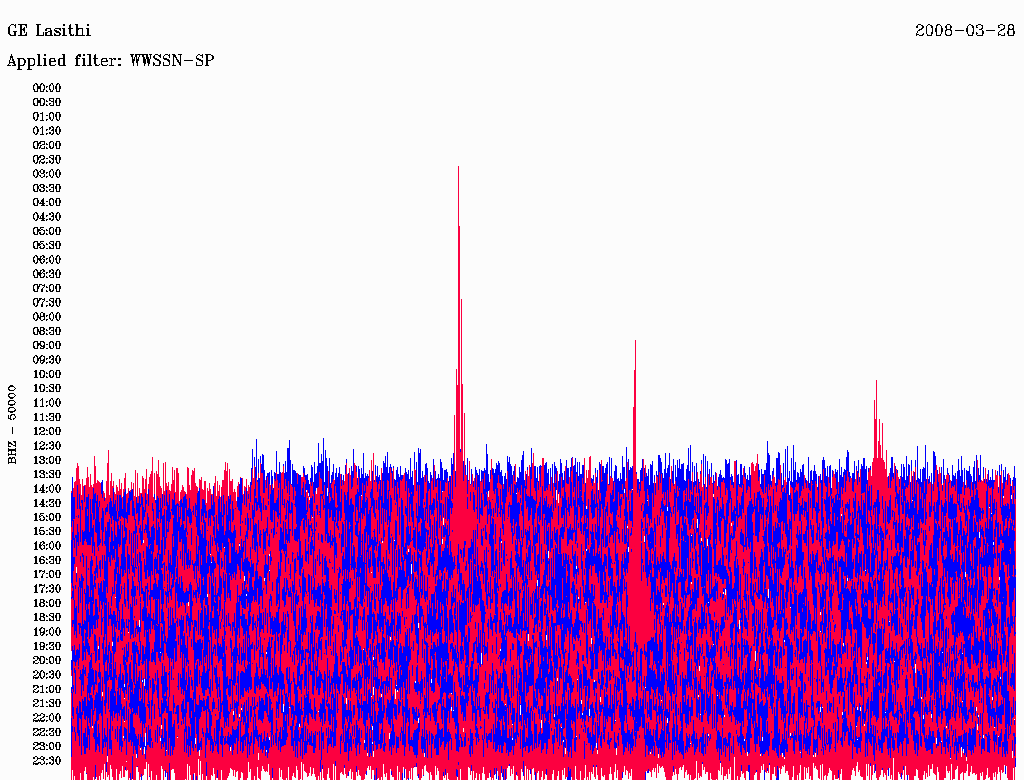This screenshot has height=780, width=1024.
Task: Click the 01:00 time label
Action: click(47, 117)
